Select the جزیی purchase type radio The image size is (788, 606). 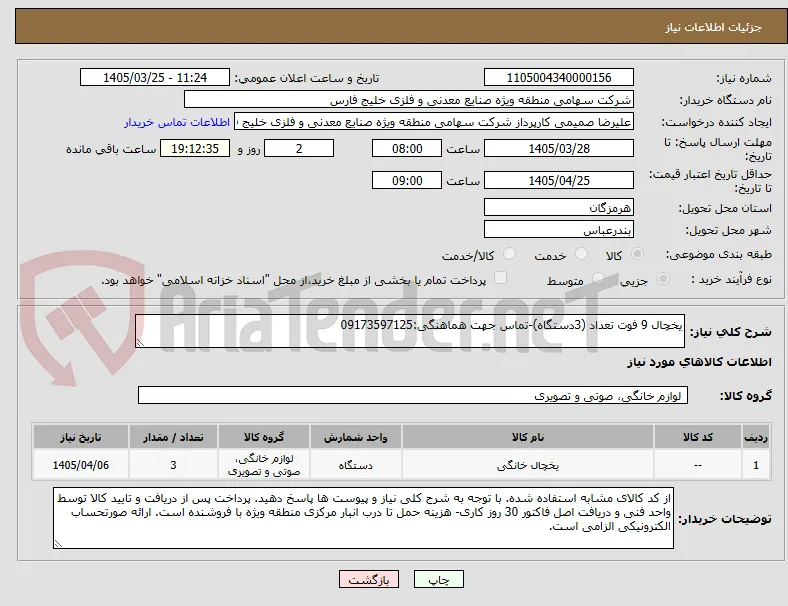[x=663, y=278]
